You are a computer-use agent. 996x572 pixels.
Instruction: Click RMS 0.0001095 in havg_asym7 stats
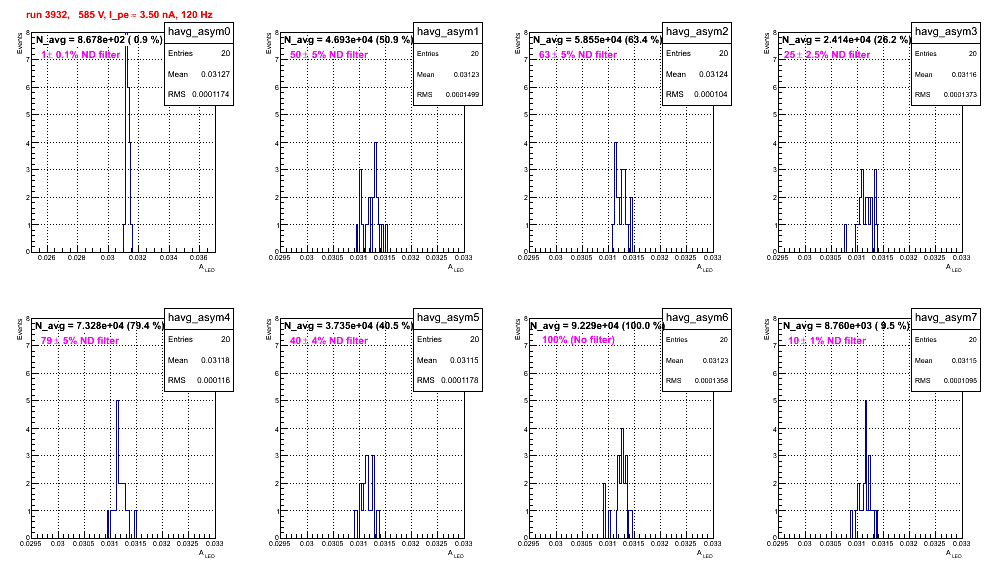pyautogui.click(x=946, y=381)
